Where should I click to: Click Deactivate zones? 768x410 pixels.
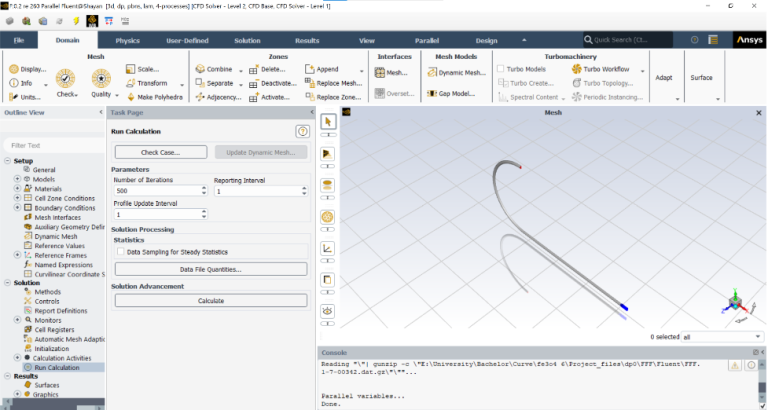click(273, 83)
